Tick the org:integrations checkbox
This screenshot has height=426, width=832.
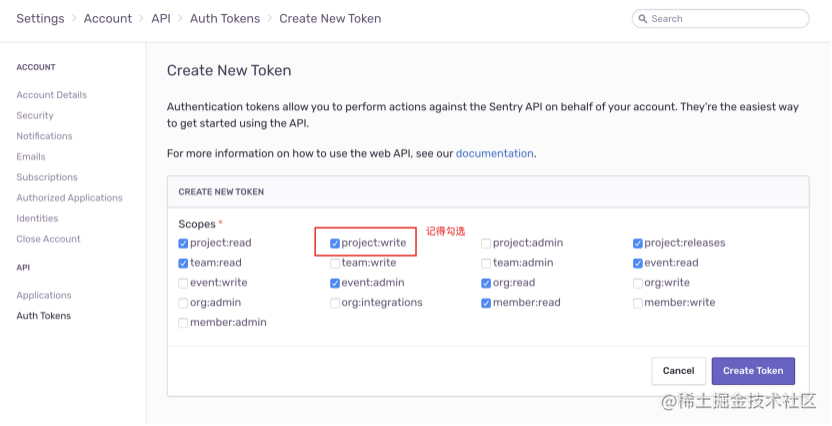click(335, 303)
